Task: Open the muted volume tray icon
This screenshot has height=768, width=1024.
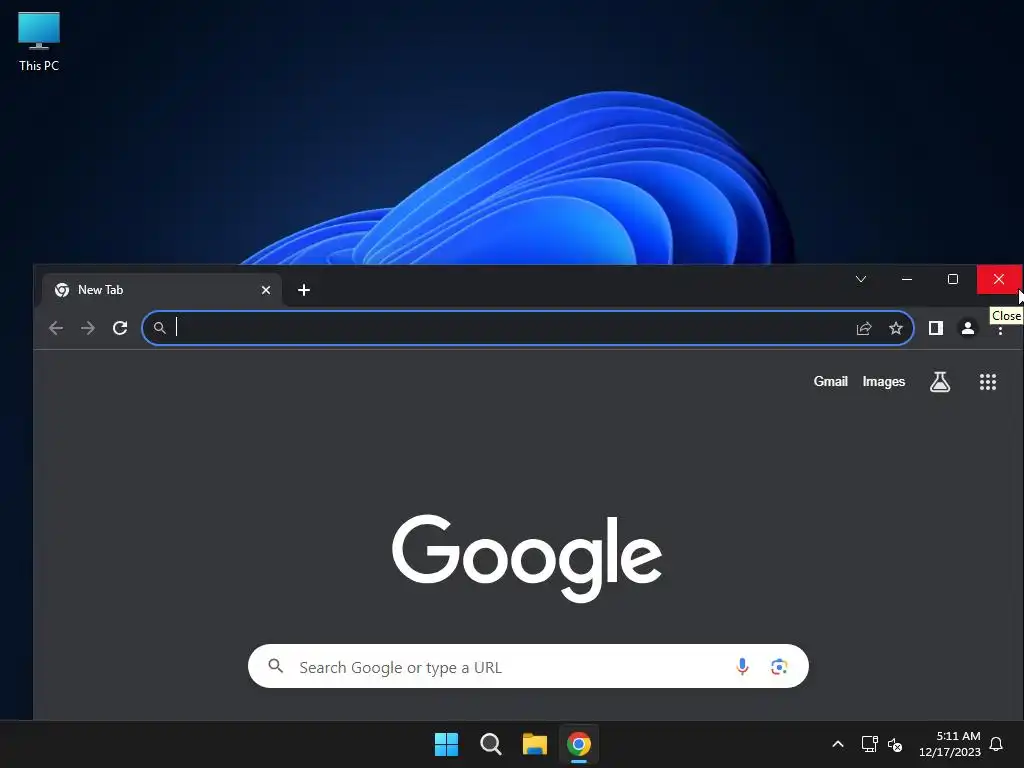Action: point(895,744)
